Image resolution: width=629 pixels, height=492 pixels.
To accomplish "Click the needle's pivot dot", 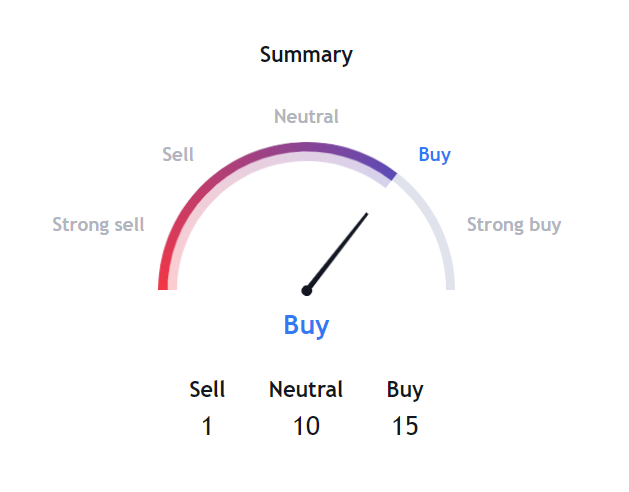I will coord(307,291).
